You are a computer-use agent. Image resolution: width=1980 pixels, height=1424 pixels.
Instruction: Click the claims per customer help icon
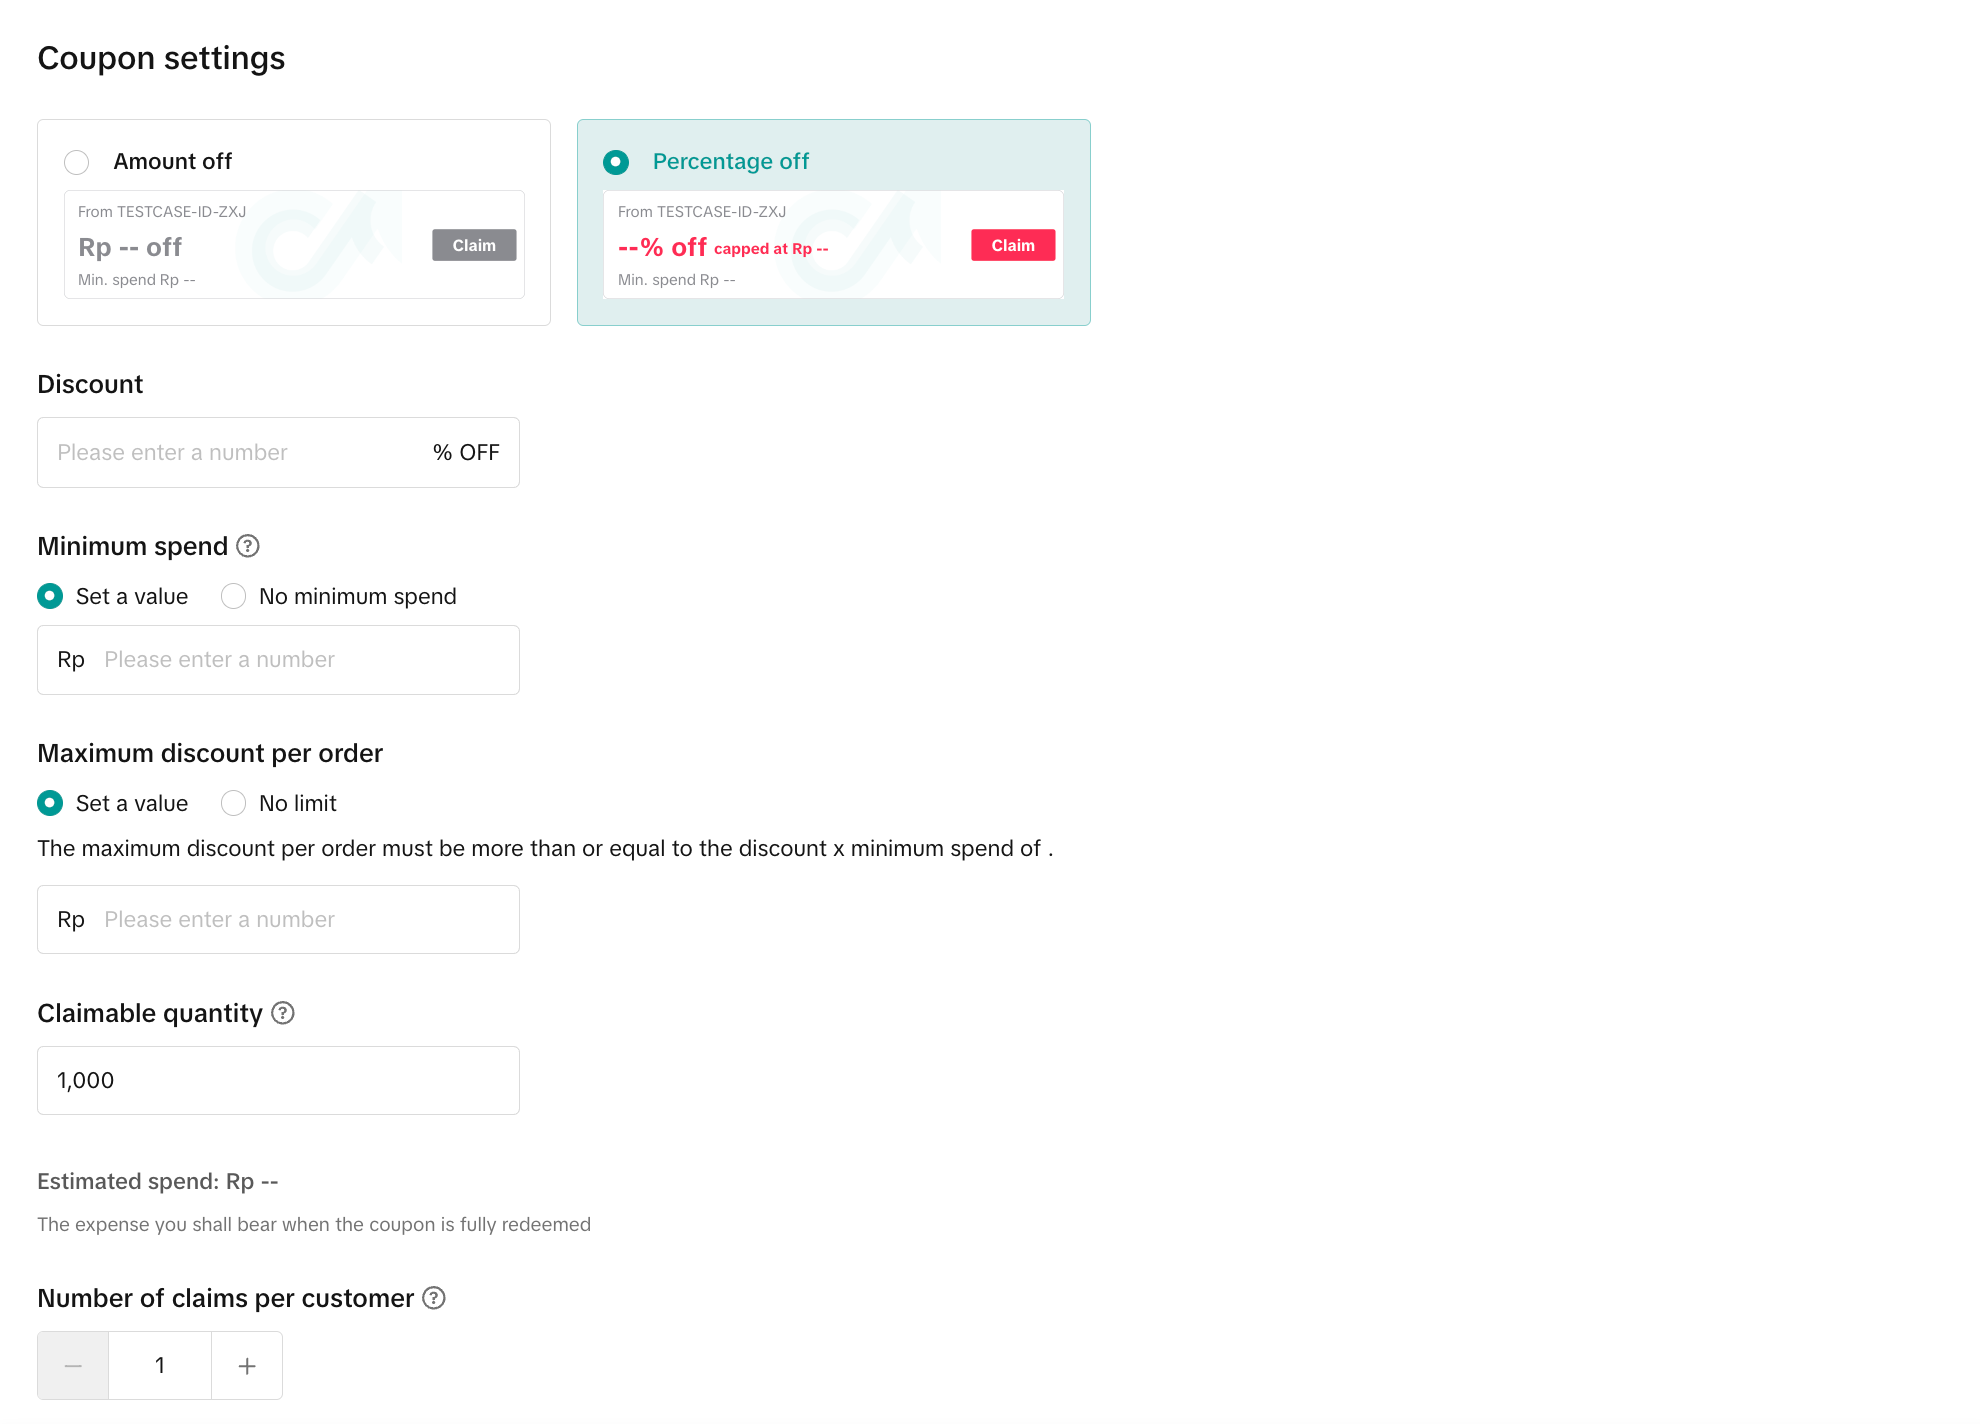tap(434, 1298)
